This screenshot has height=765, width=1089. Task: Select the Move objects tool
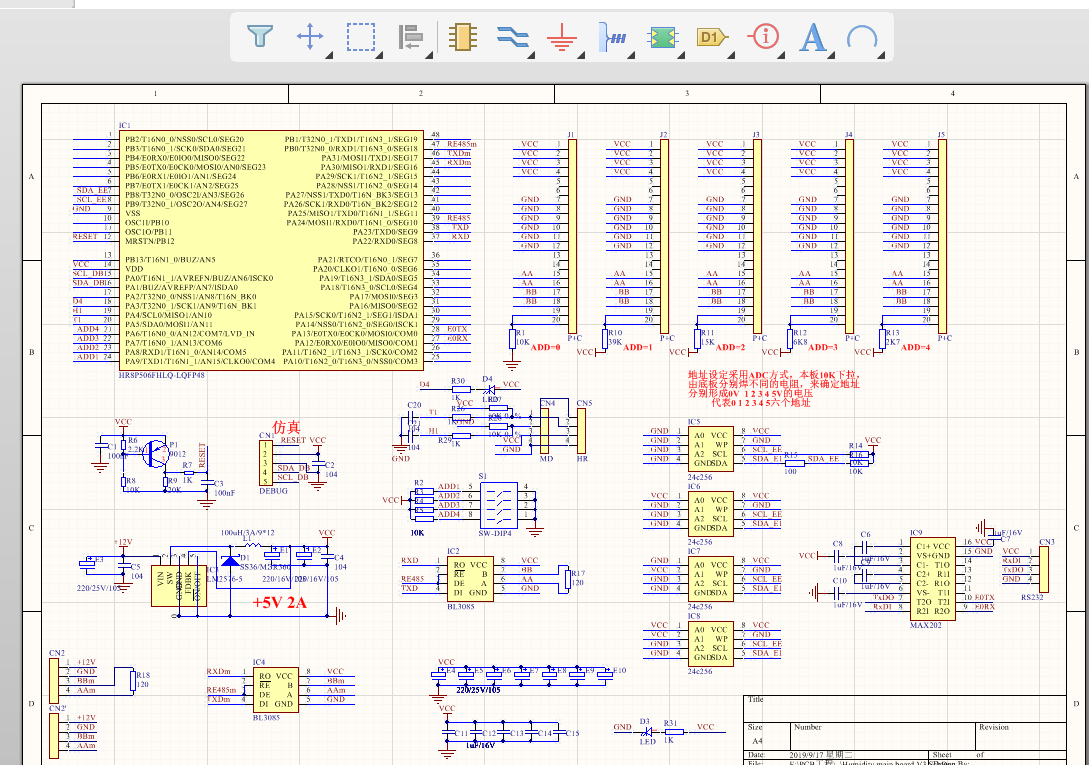(x=311, y=38)
